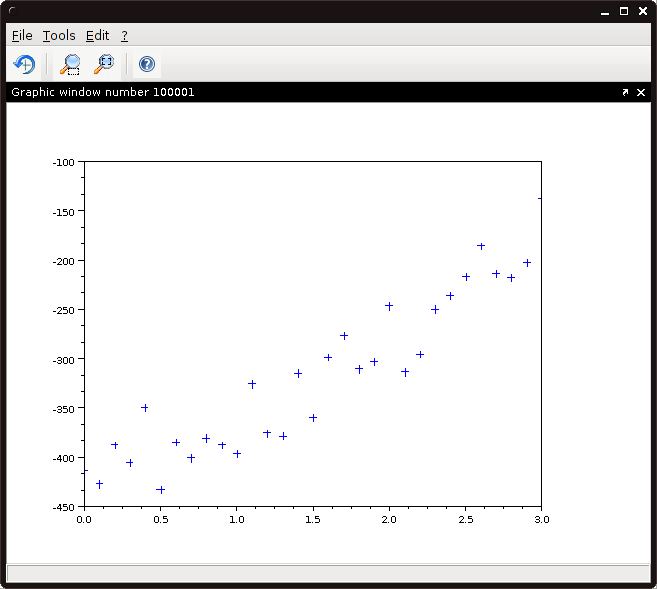Viewport: 657px width, 589px height.
Task: Maximize the application window
Action: point(623,12)
